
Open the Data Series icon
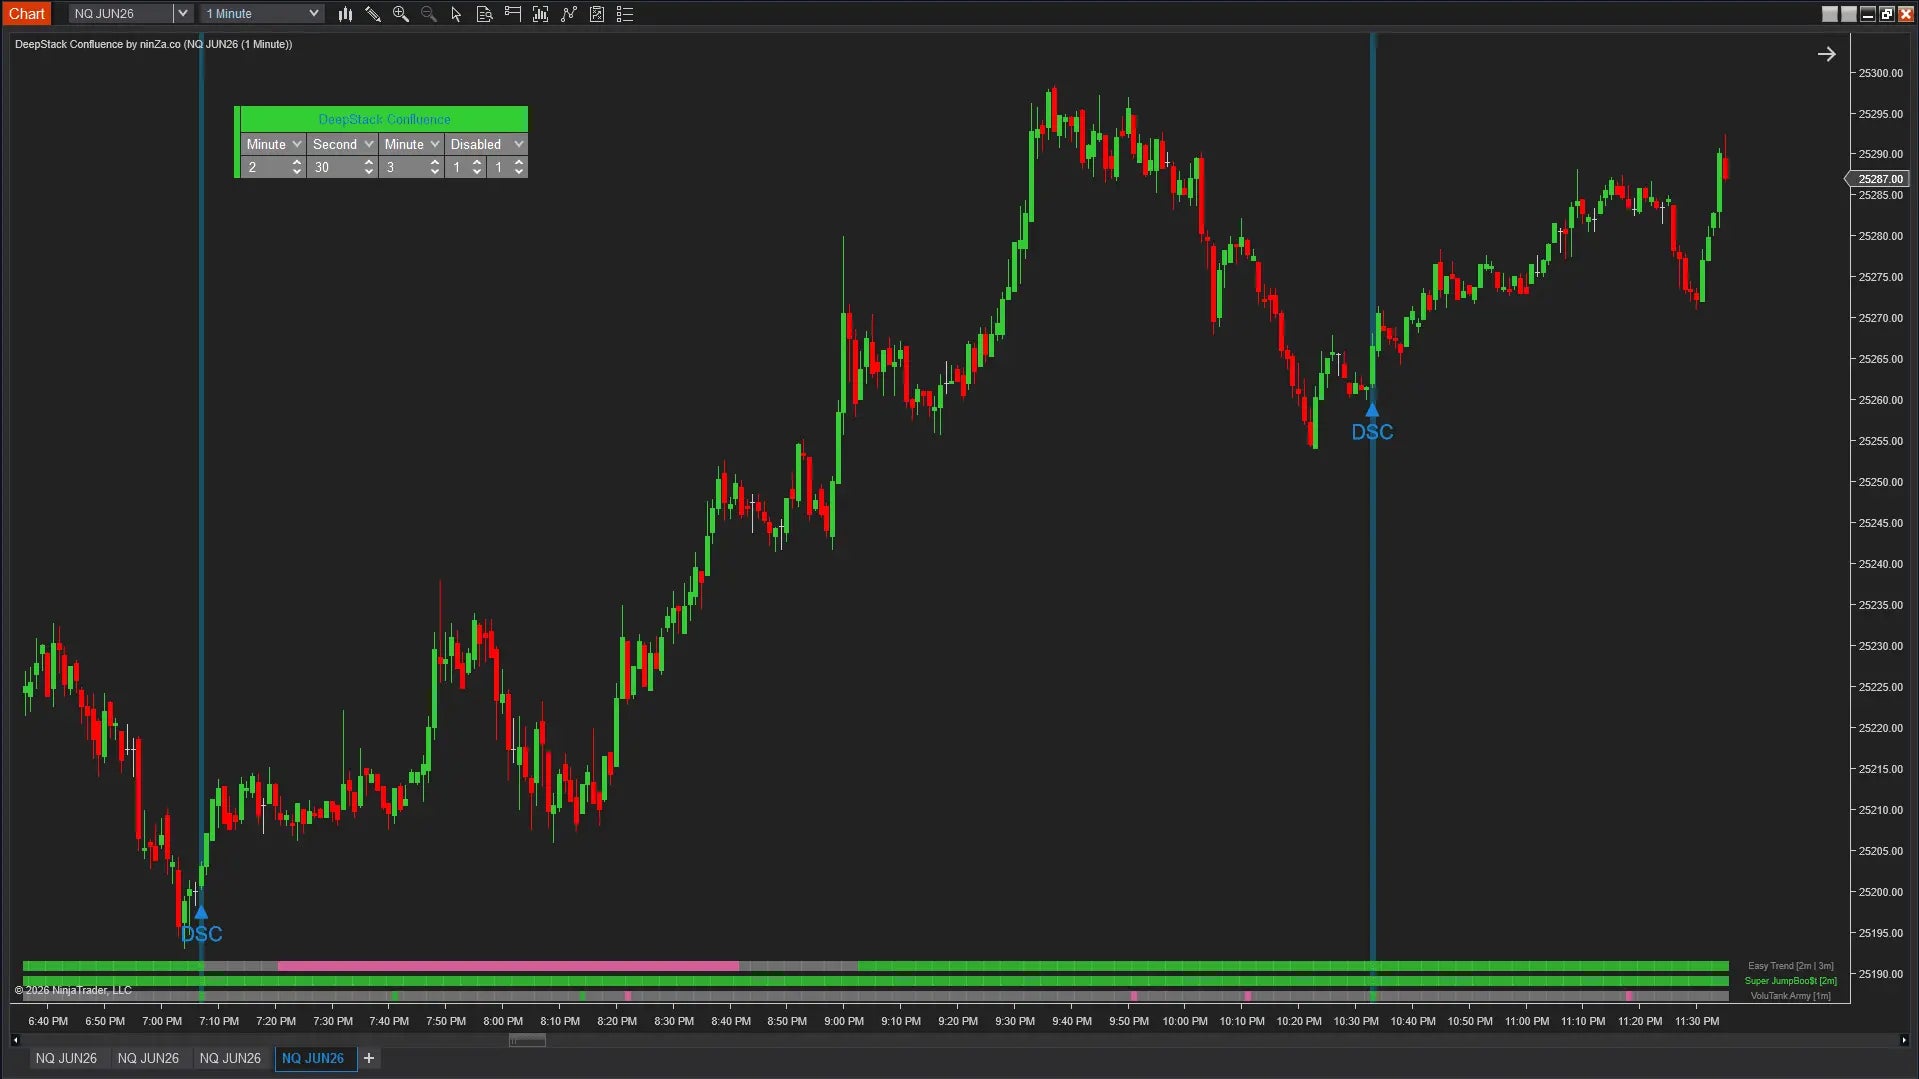pyautogui.click(x=541, y=14)
